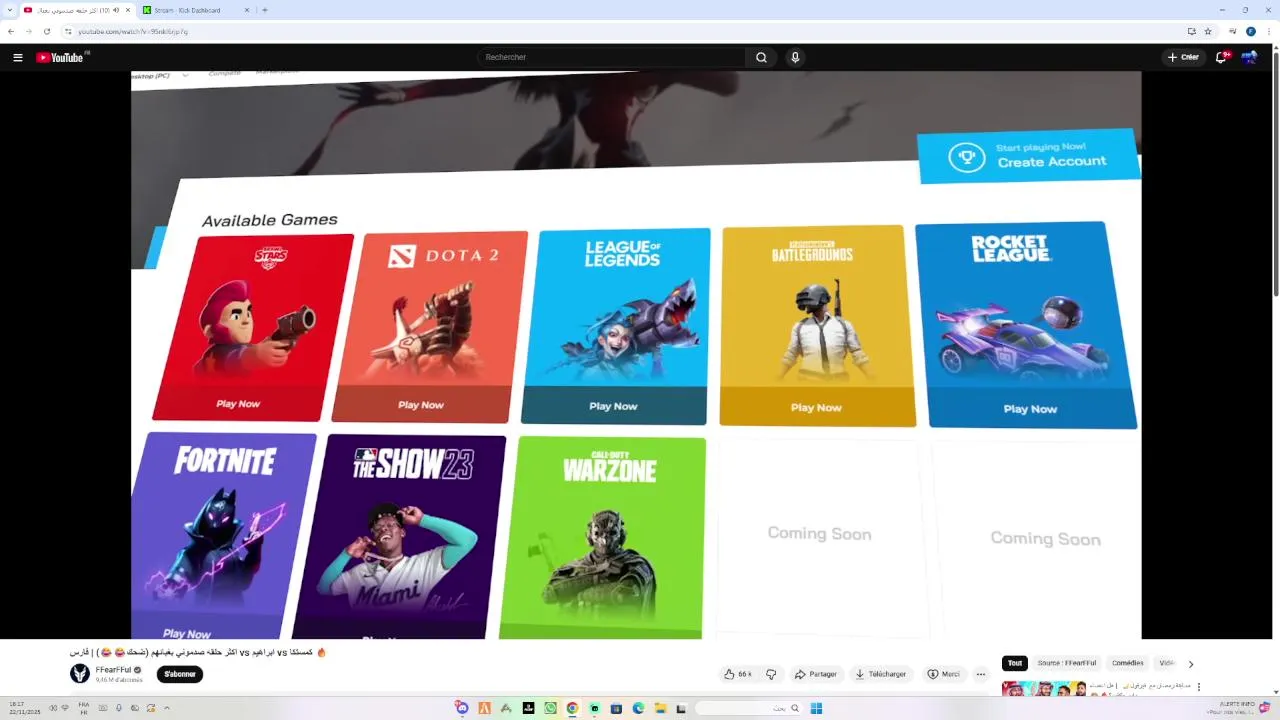
Task: Click the Windows taskbar search box
Action: (x=750, y=708)
